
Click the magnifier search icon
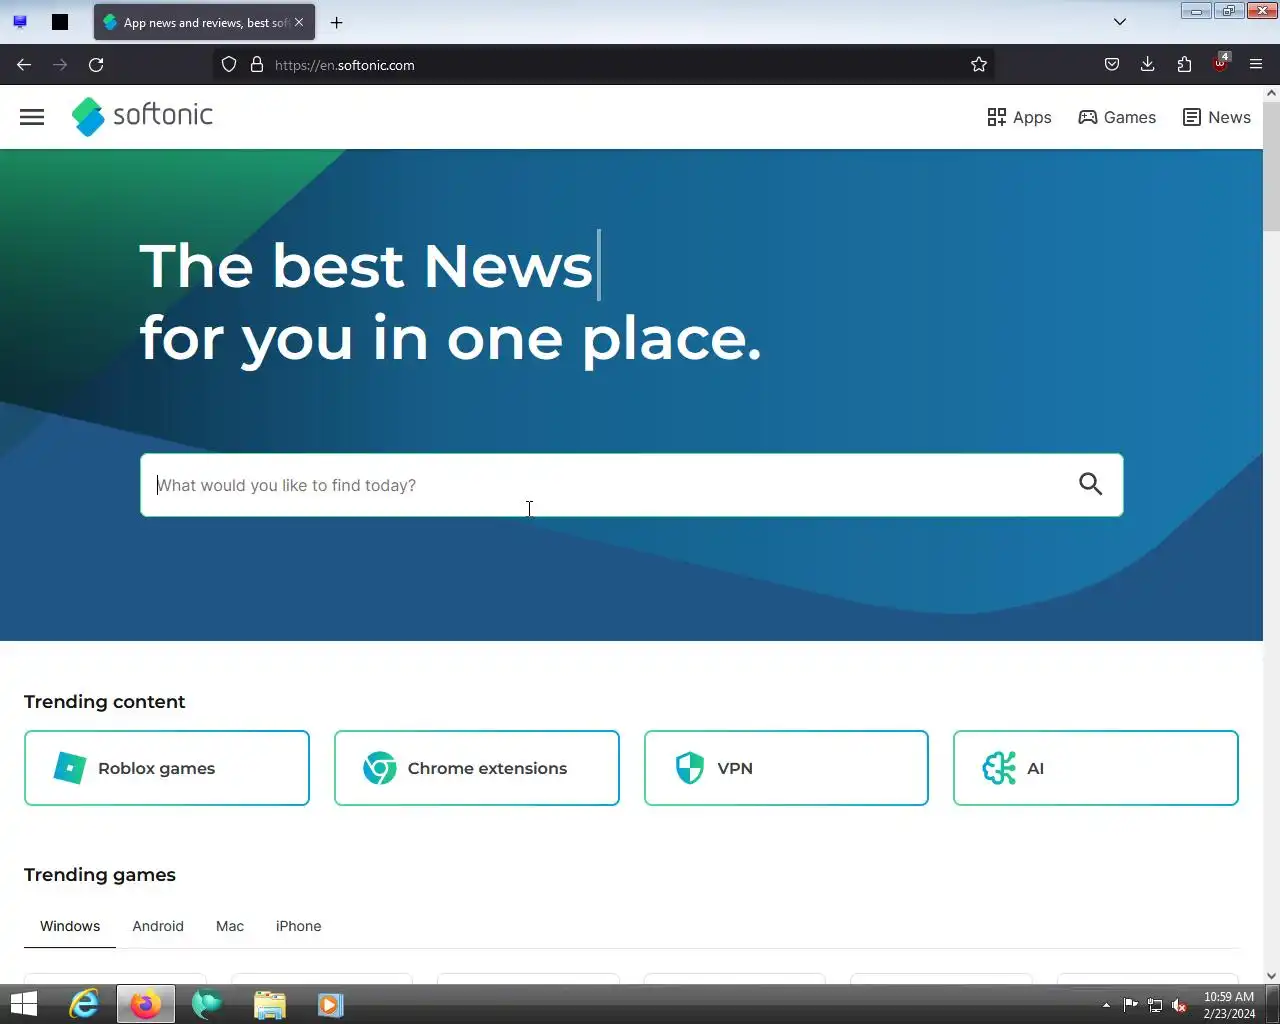pyautogui.click(x=1091, y=485)
